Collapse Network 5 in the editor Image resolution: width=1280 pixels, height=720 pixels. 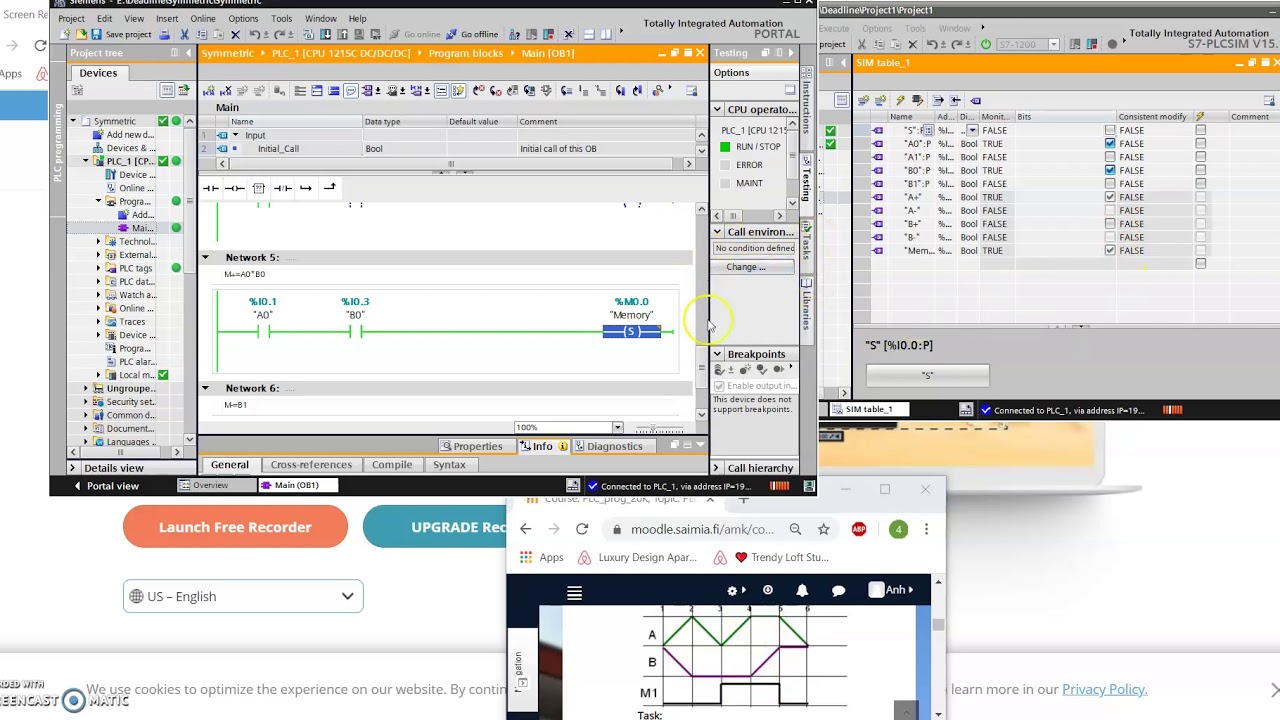point(205,258)
